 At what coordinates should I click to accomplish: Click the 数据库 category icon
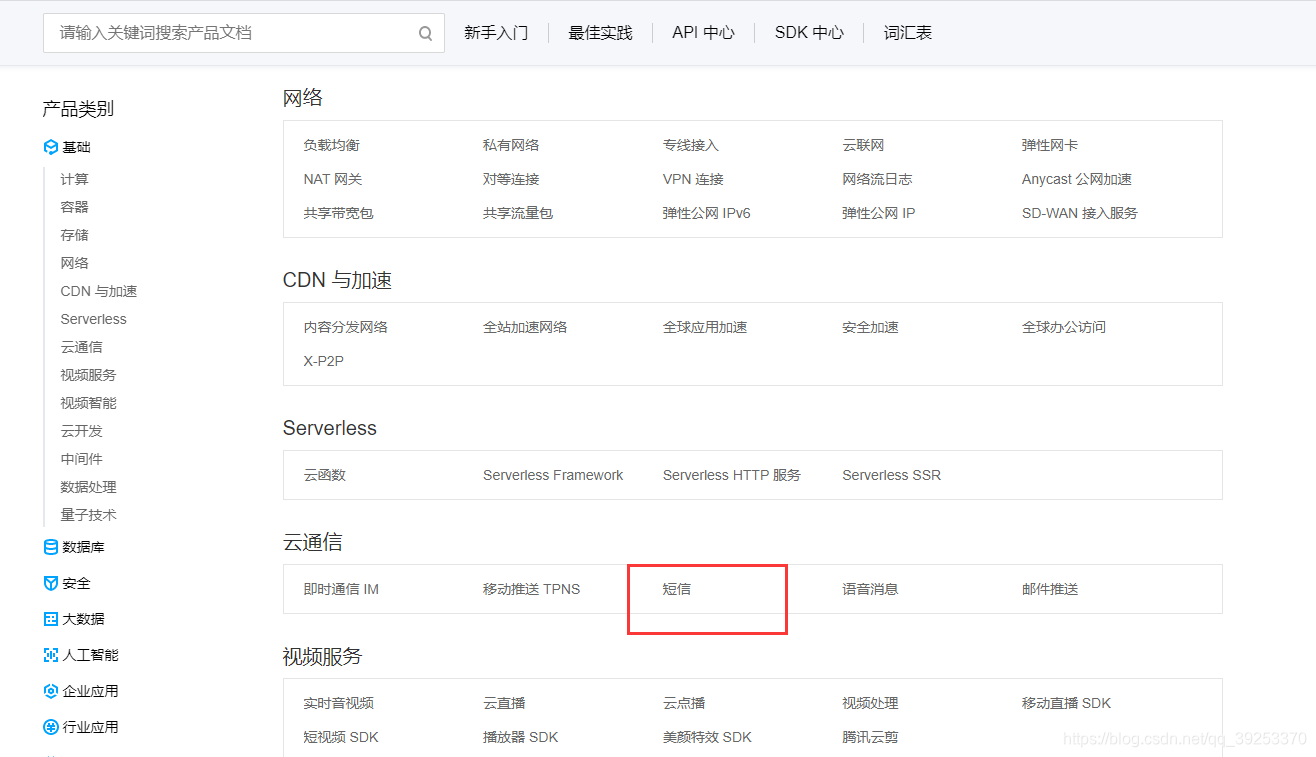coord(50,547)
